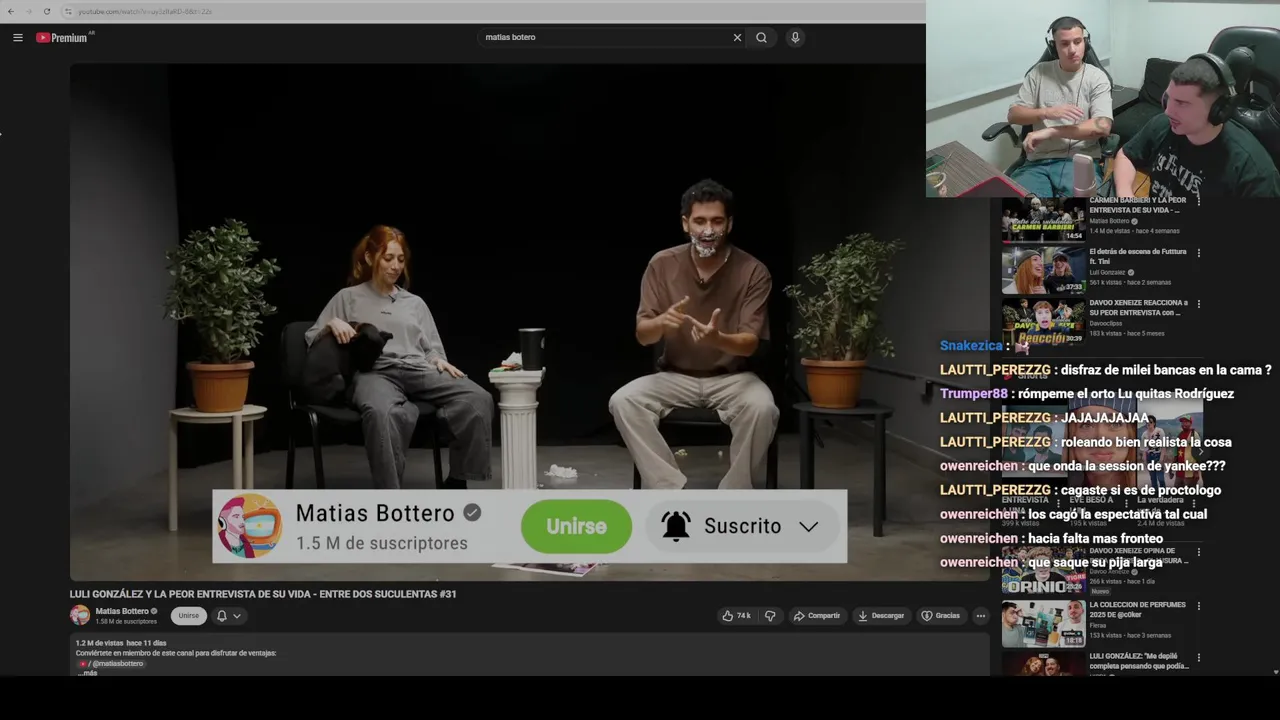The width and height of the screenshot is (1280, 720).
Task: Open options for LA COLECCION DE PERFUMES video
Action: tap(1198, 606)
